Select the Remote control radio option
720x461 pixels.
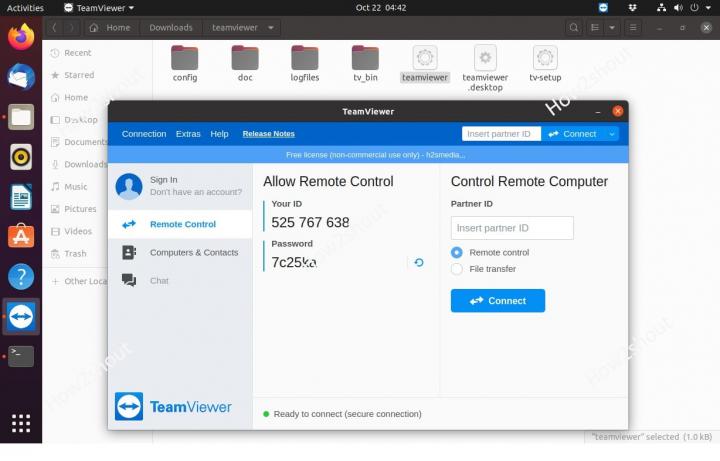pos(457,253)
